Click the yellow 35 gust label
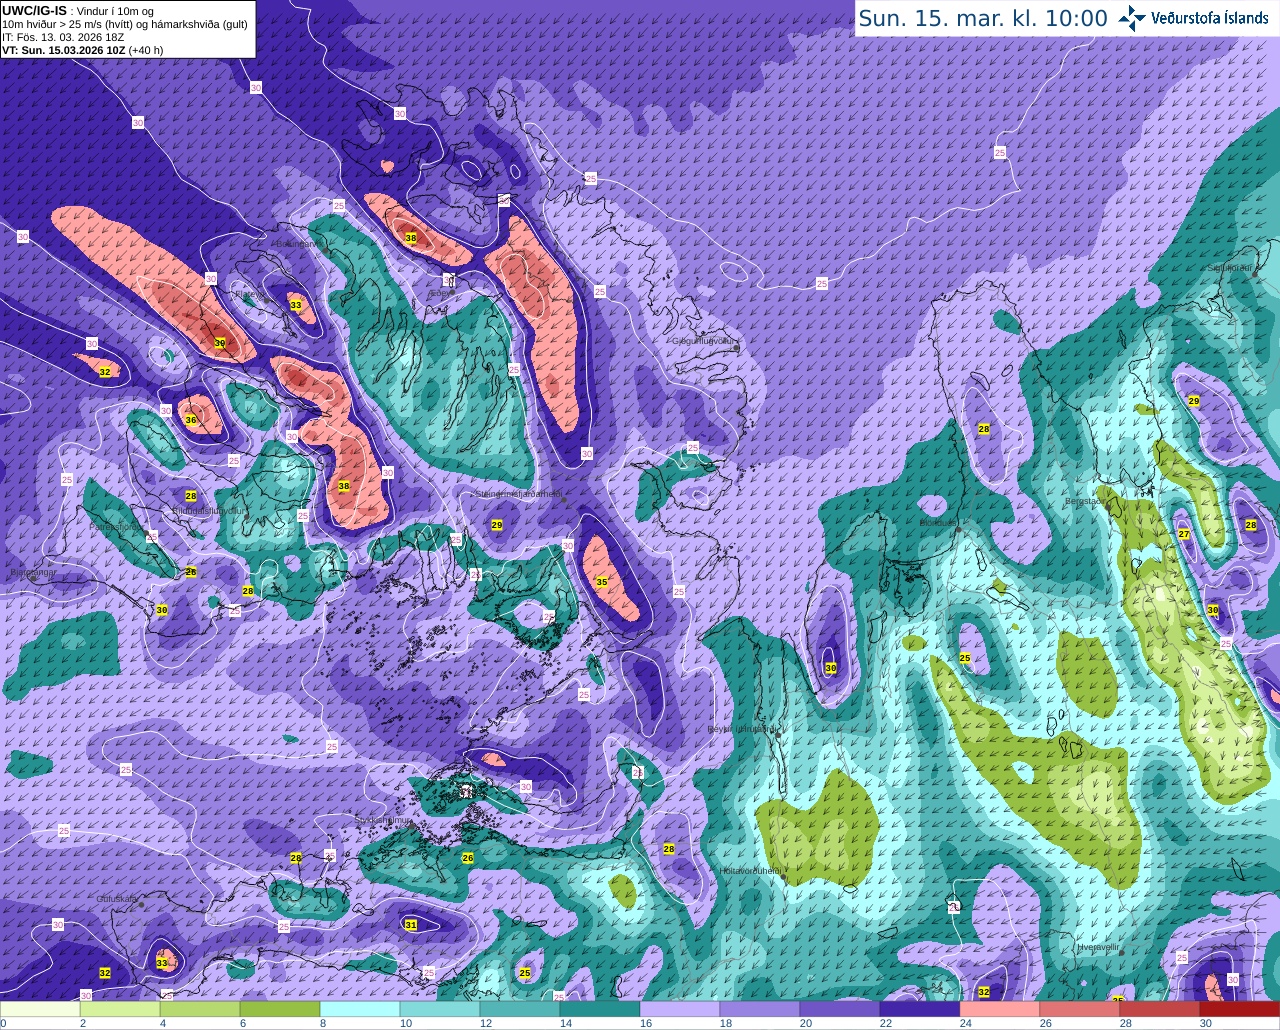This screenshot has height=1030, width=1280. pyautogui.click(x=602, y=581)
